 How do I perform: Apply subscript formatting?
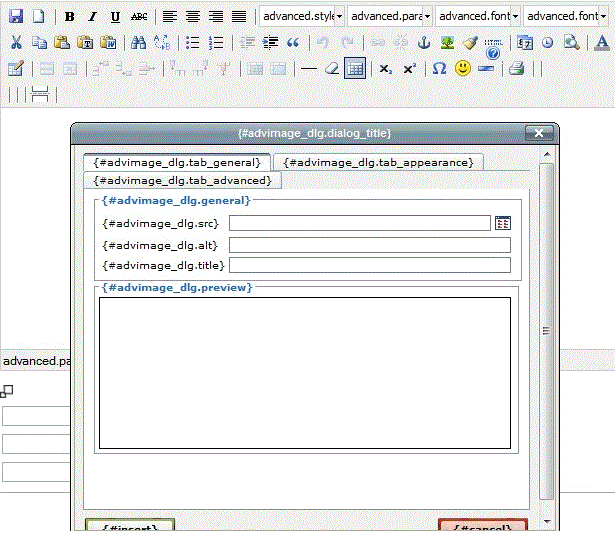tap(385, 69)
